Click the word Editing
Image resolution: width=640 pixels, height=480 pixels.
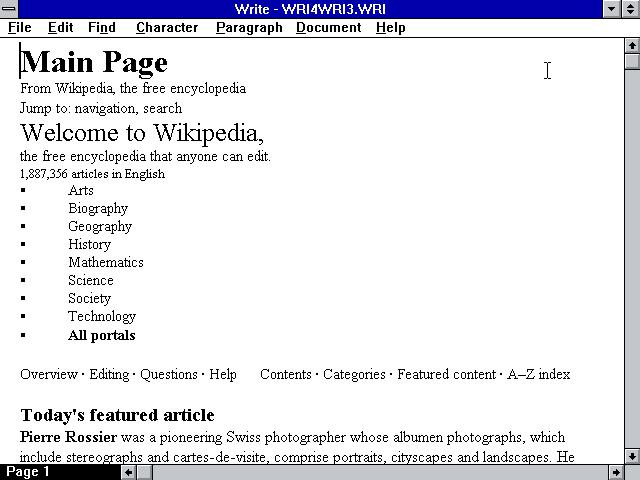pos(109,374)
